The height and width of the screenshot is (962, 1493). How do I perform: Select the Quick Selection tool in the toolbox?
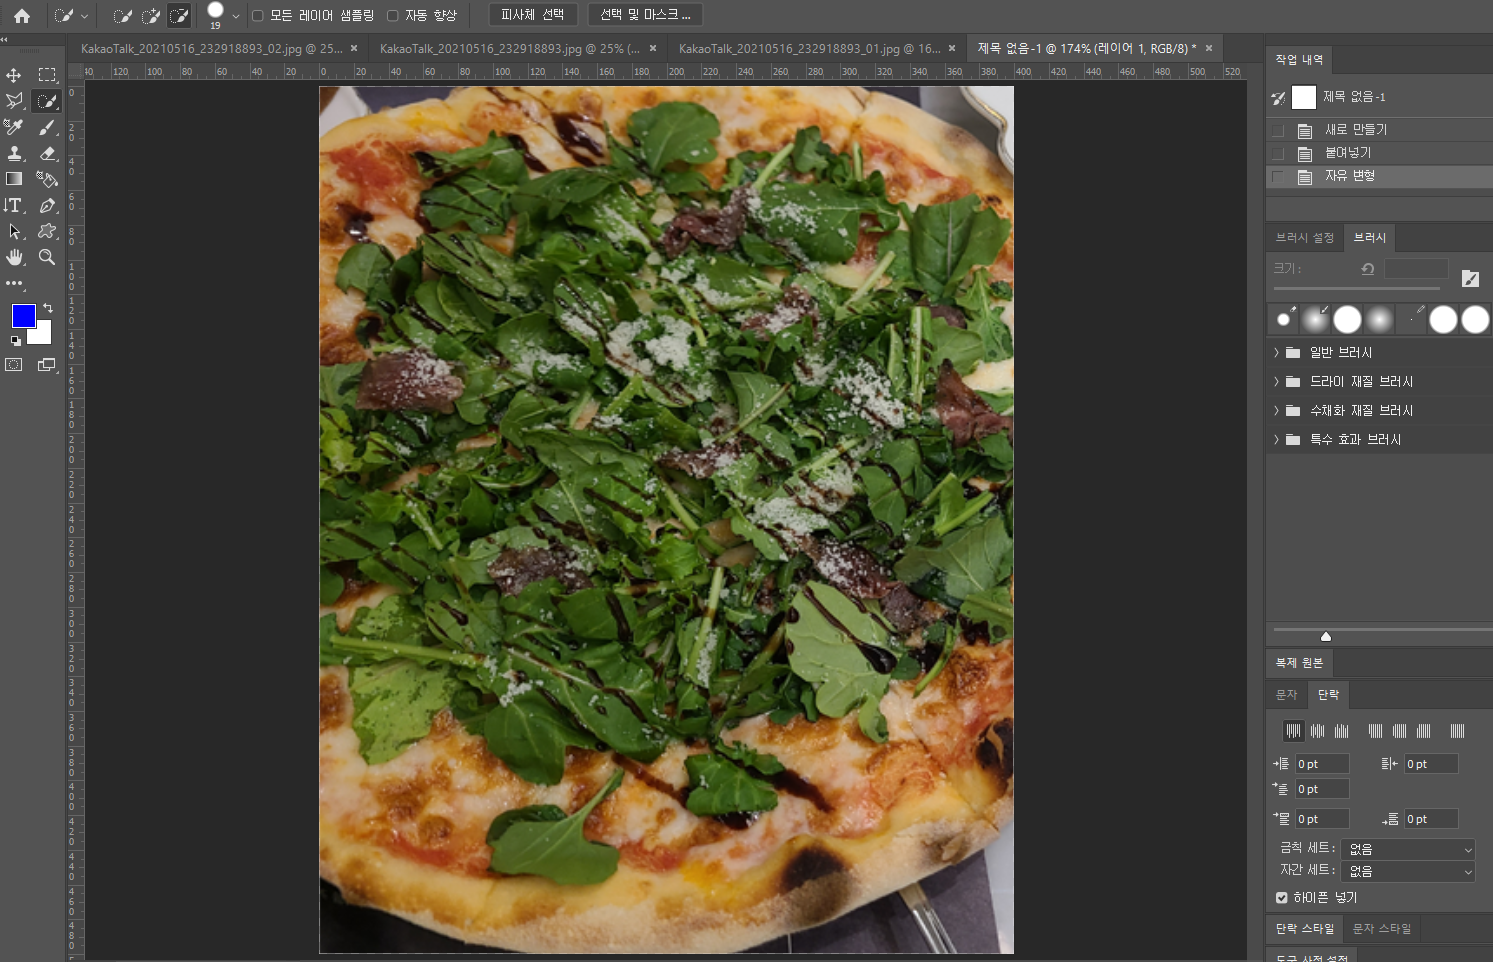click(x=47, y=101)
